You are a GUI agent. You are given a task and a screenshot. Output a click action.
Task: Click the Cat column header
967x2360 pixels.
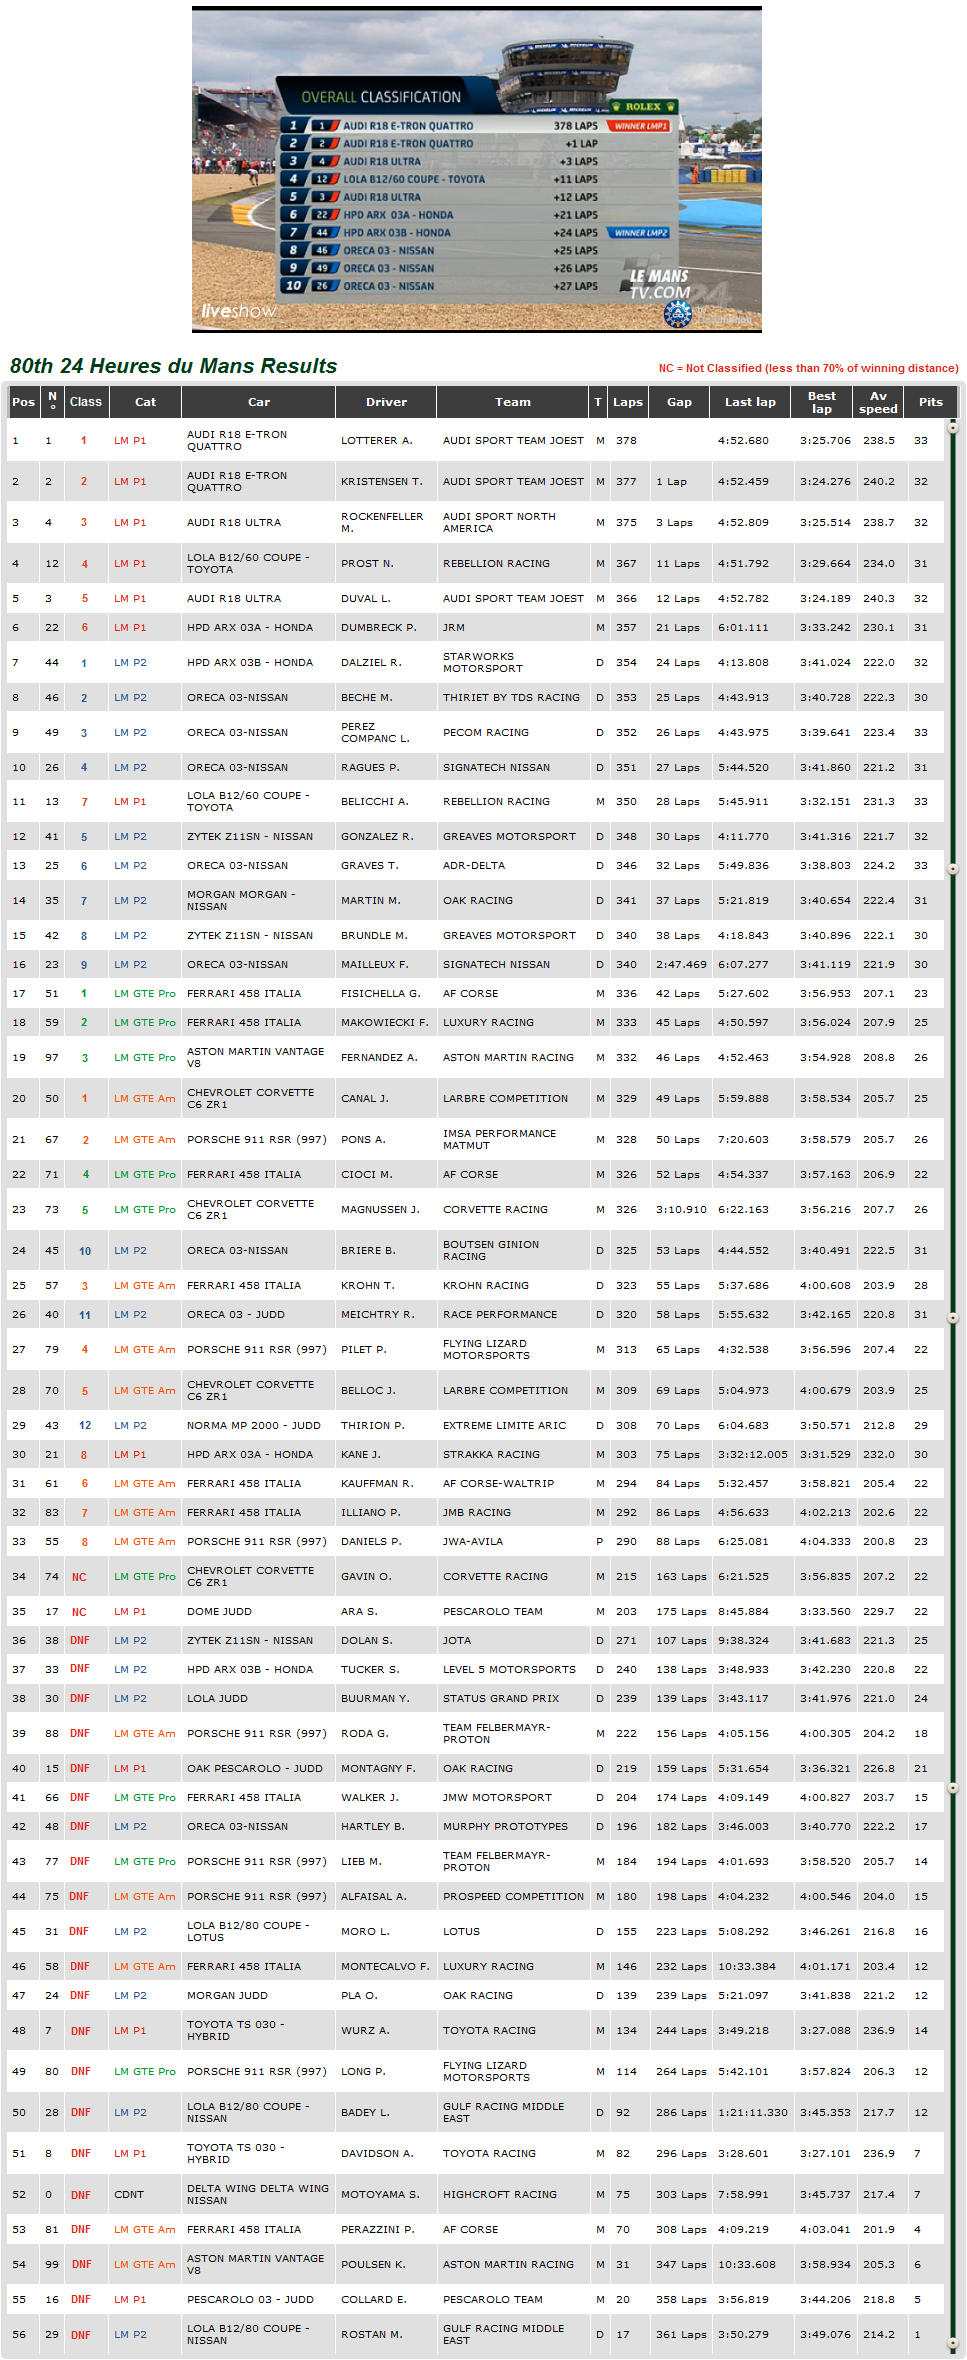145,402
